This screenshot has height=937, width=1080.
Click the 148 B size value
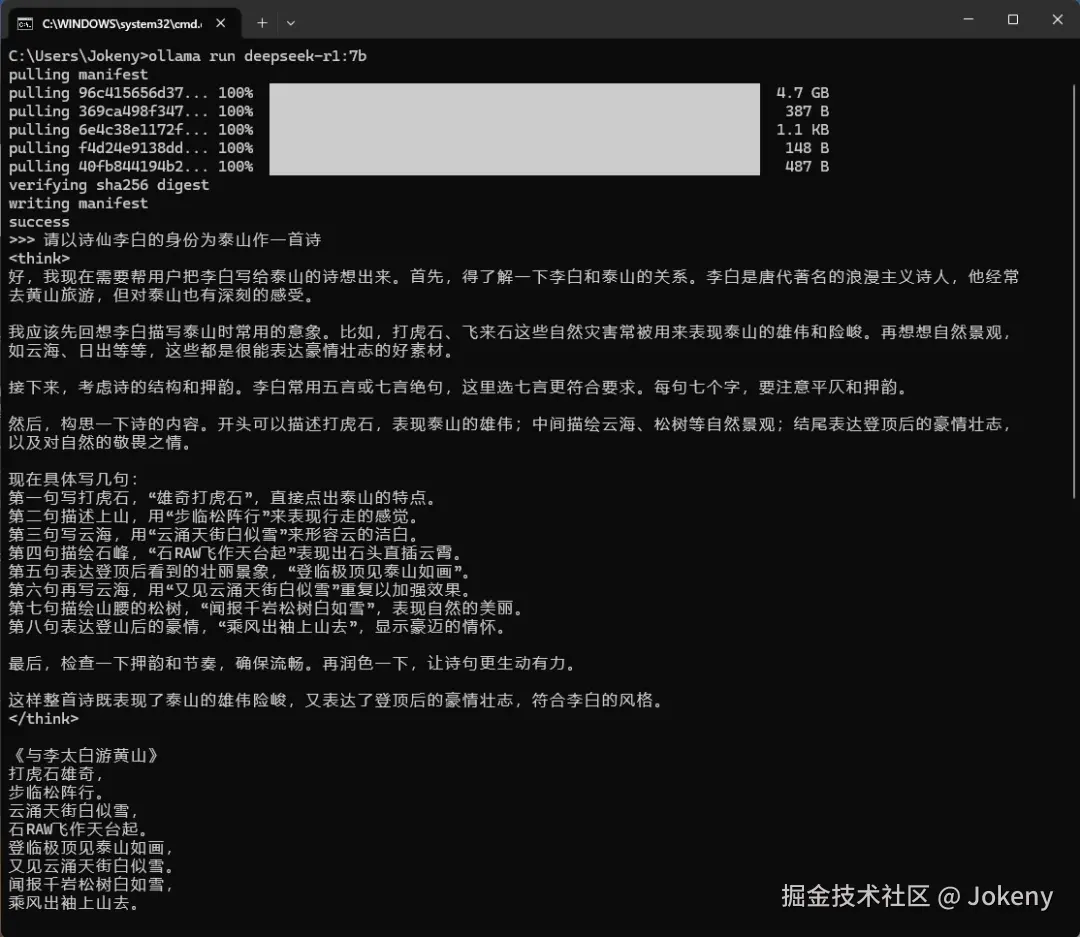coord(807,148)
